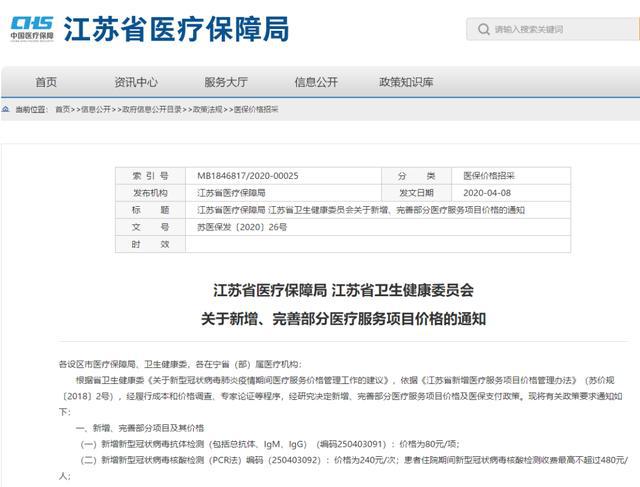The width and height of the screenshot is (640, 487).
Task: Click the item (二) PCR nucleic acid test line
Action: (x=354, y=460)
